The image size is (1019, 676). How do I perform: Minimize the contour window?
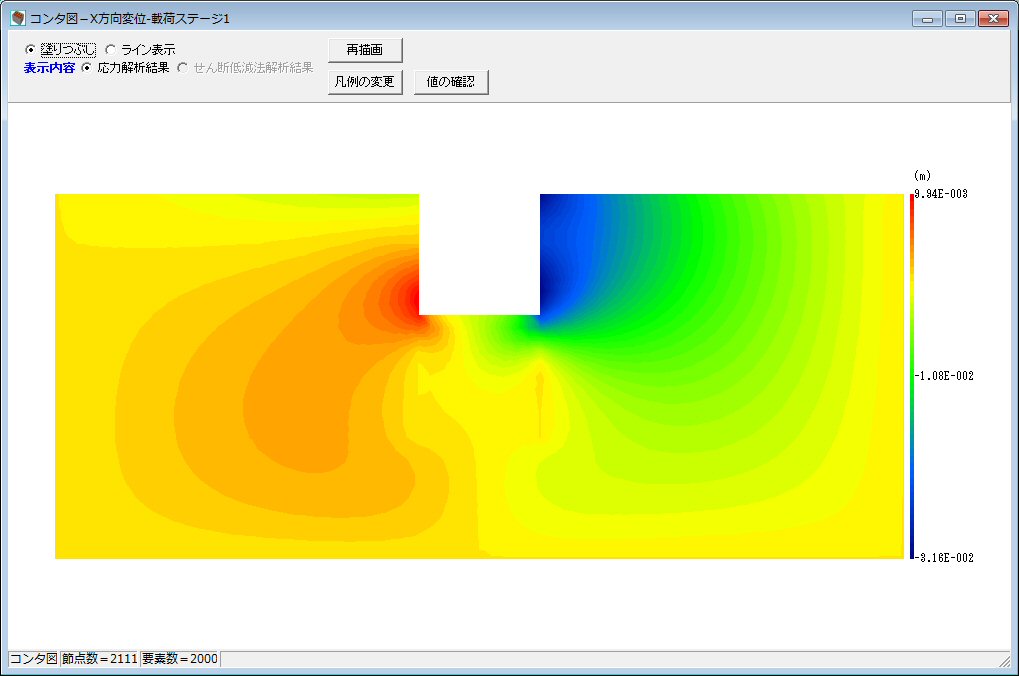[x=927, y=19]
